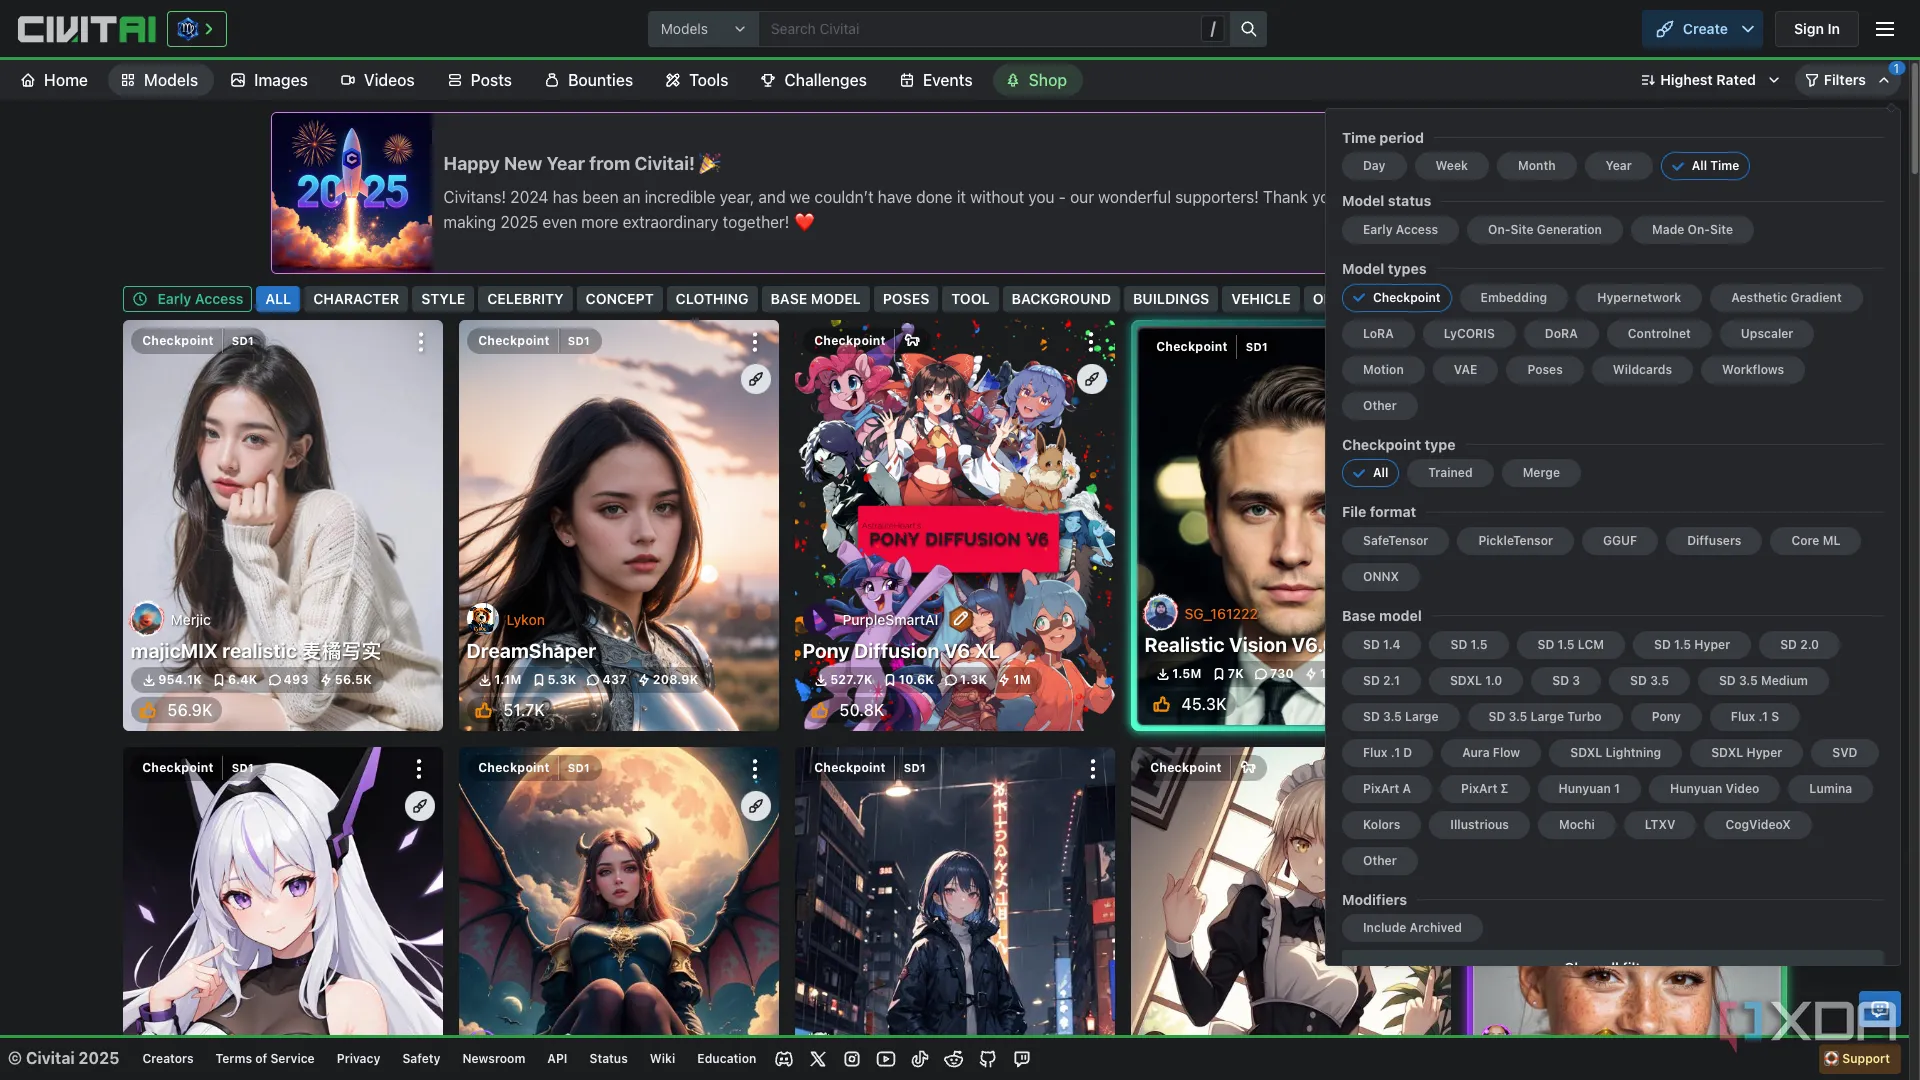
Task: Toggle the All Time period filter
Action: coord(1705,166)
